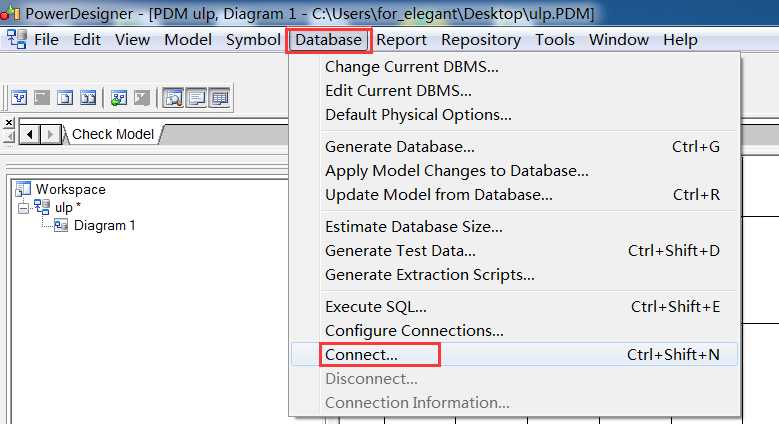Click the greyed-out toolbar icon with an X
Screen dimensions: 779x424
(142, 98)
